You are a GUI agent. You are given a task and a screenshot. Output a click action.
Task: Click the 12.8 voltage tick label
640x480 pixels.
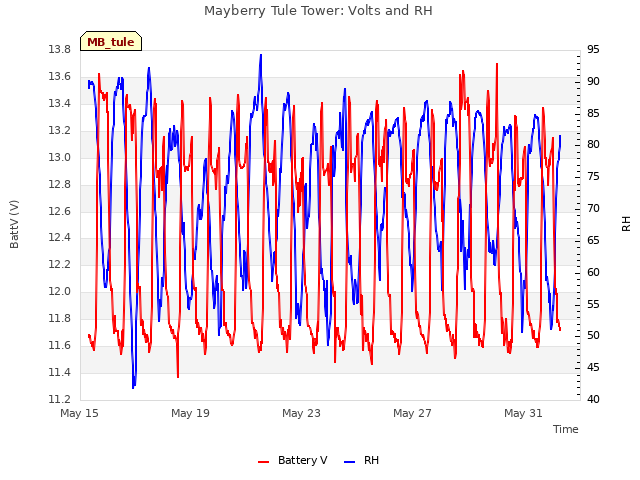59,184
